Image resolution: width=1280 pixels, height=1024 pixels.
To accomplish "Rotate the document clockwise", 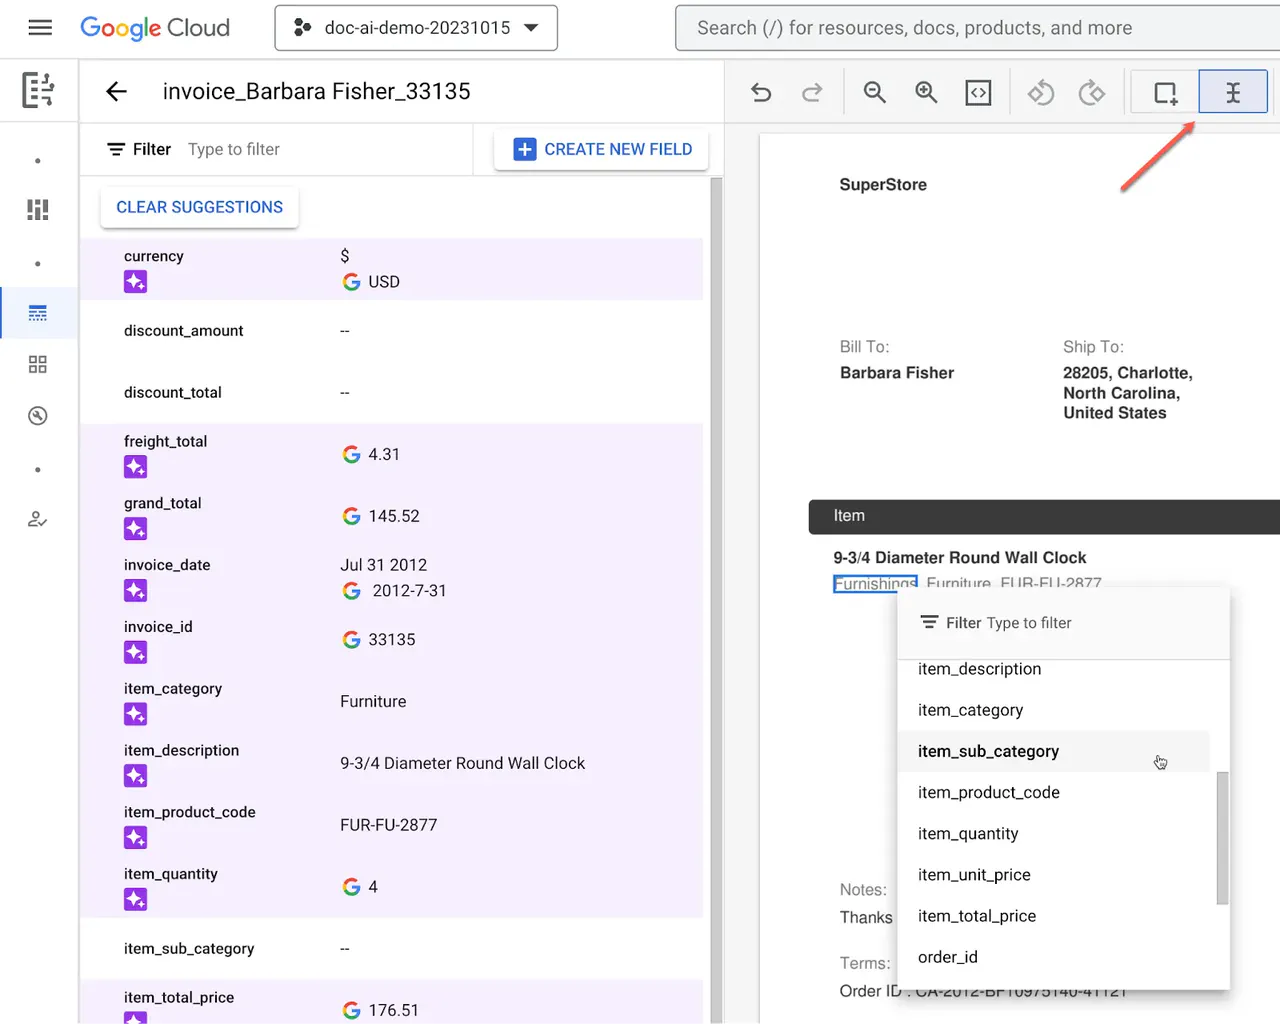I will point(1092,93).
